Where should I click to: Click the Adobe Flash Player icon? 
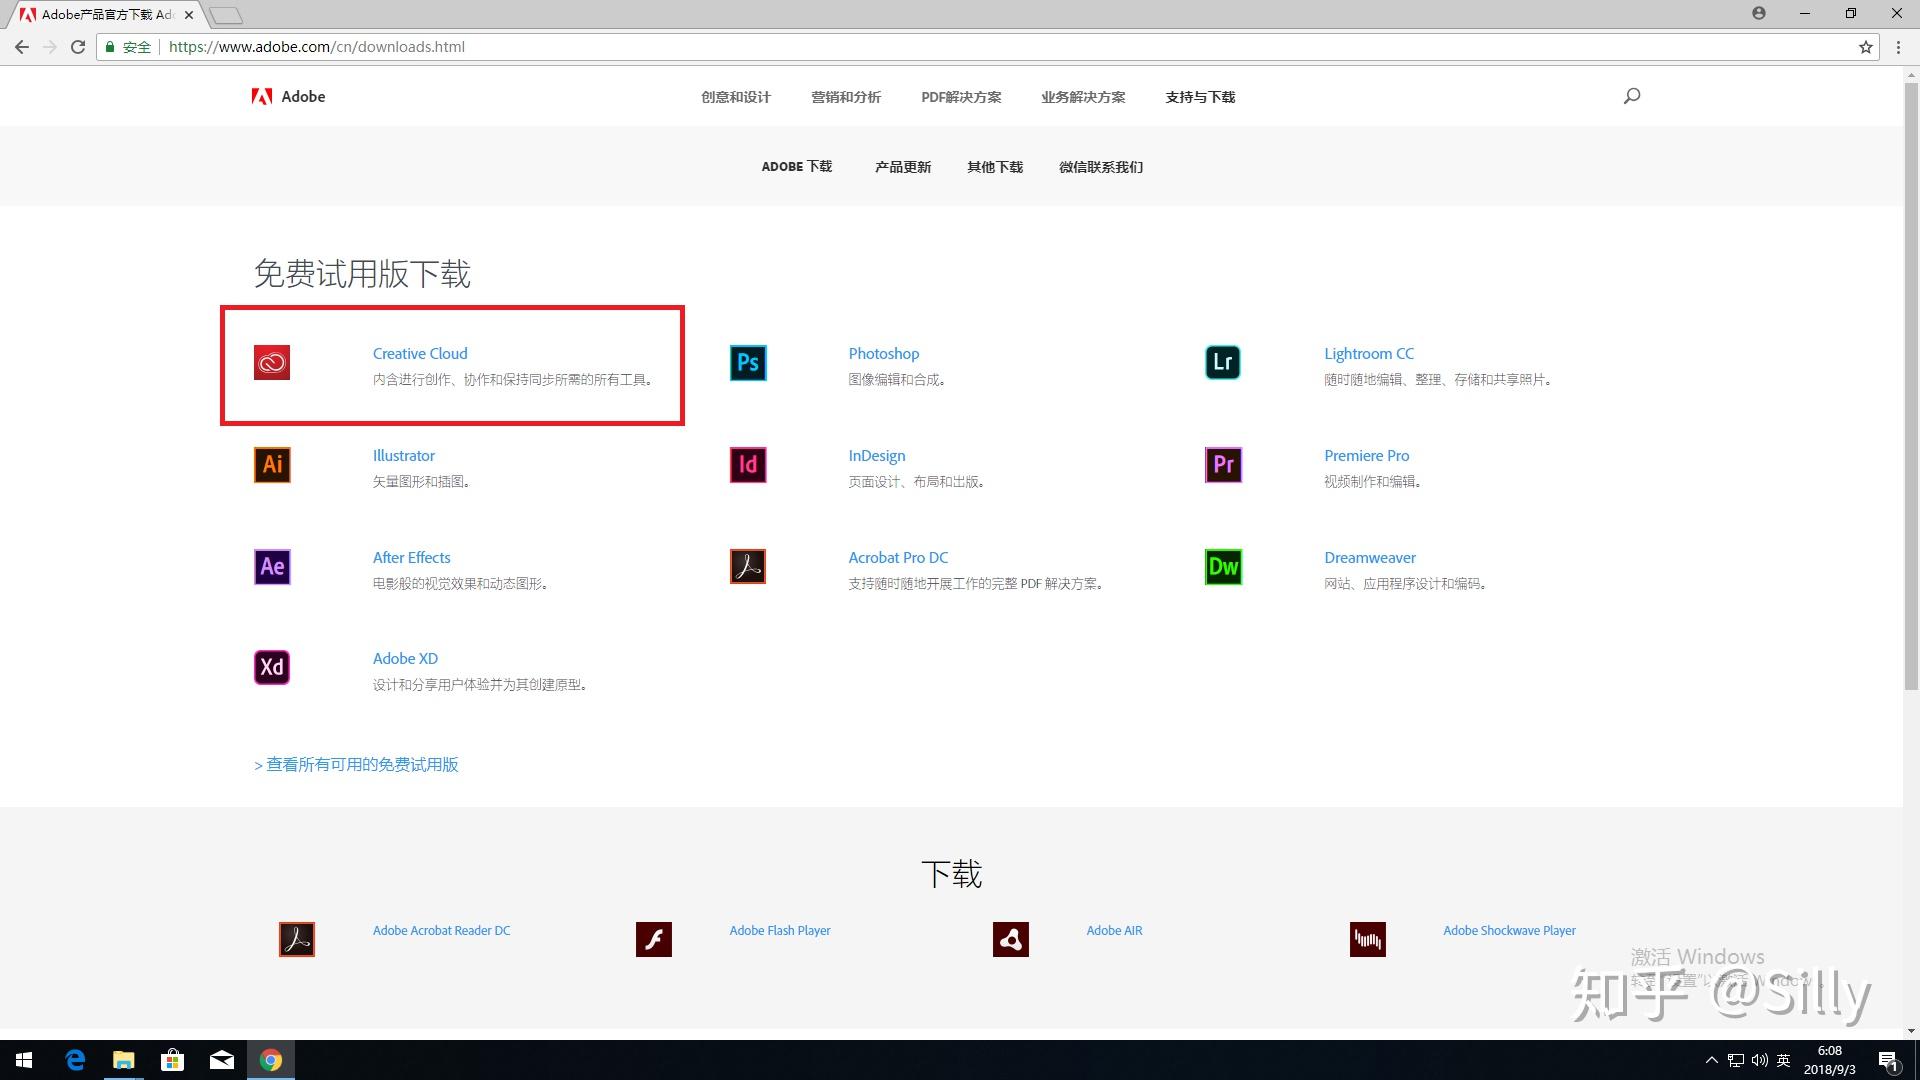654,940
